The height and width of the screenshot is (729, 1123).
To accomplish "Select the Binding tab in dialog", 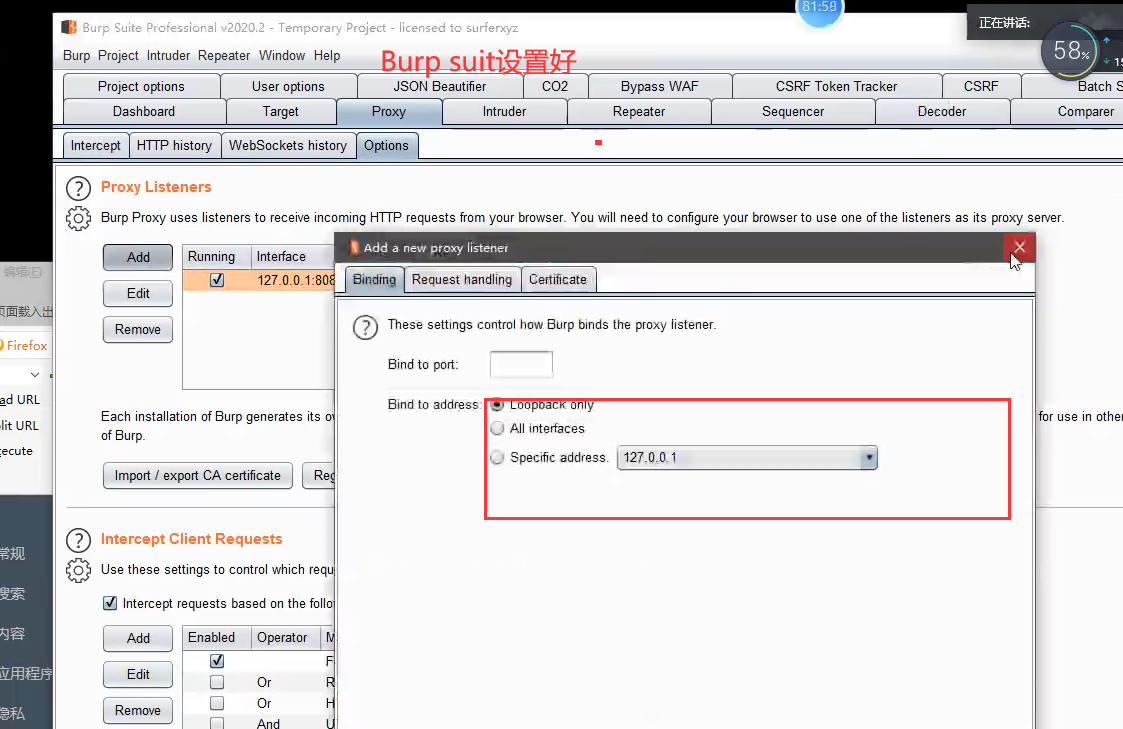I will coord(374,279).
